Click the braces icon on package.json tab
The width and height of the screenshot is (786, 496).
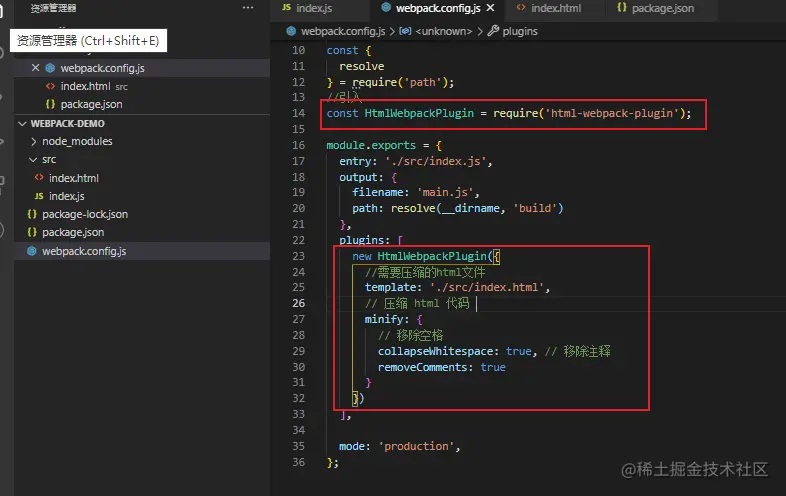pos(622,8)
